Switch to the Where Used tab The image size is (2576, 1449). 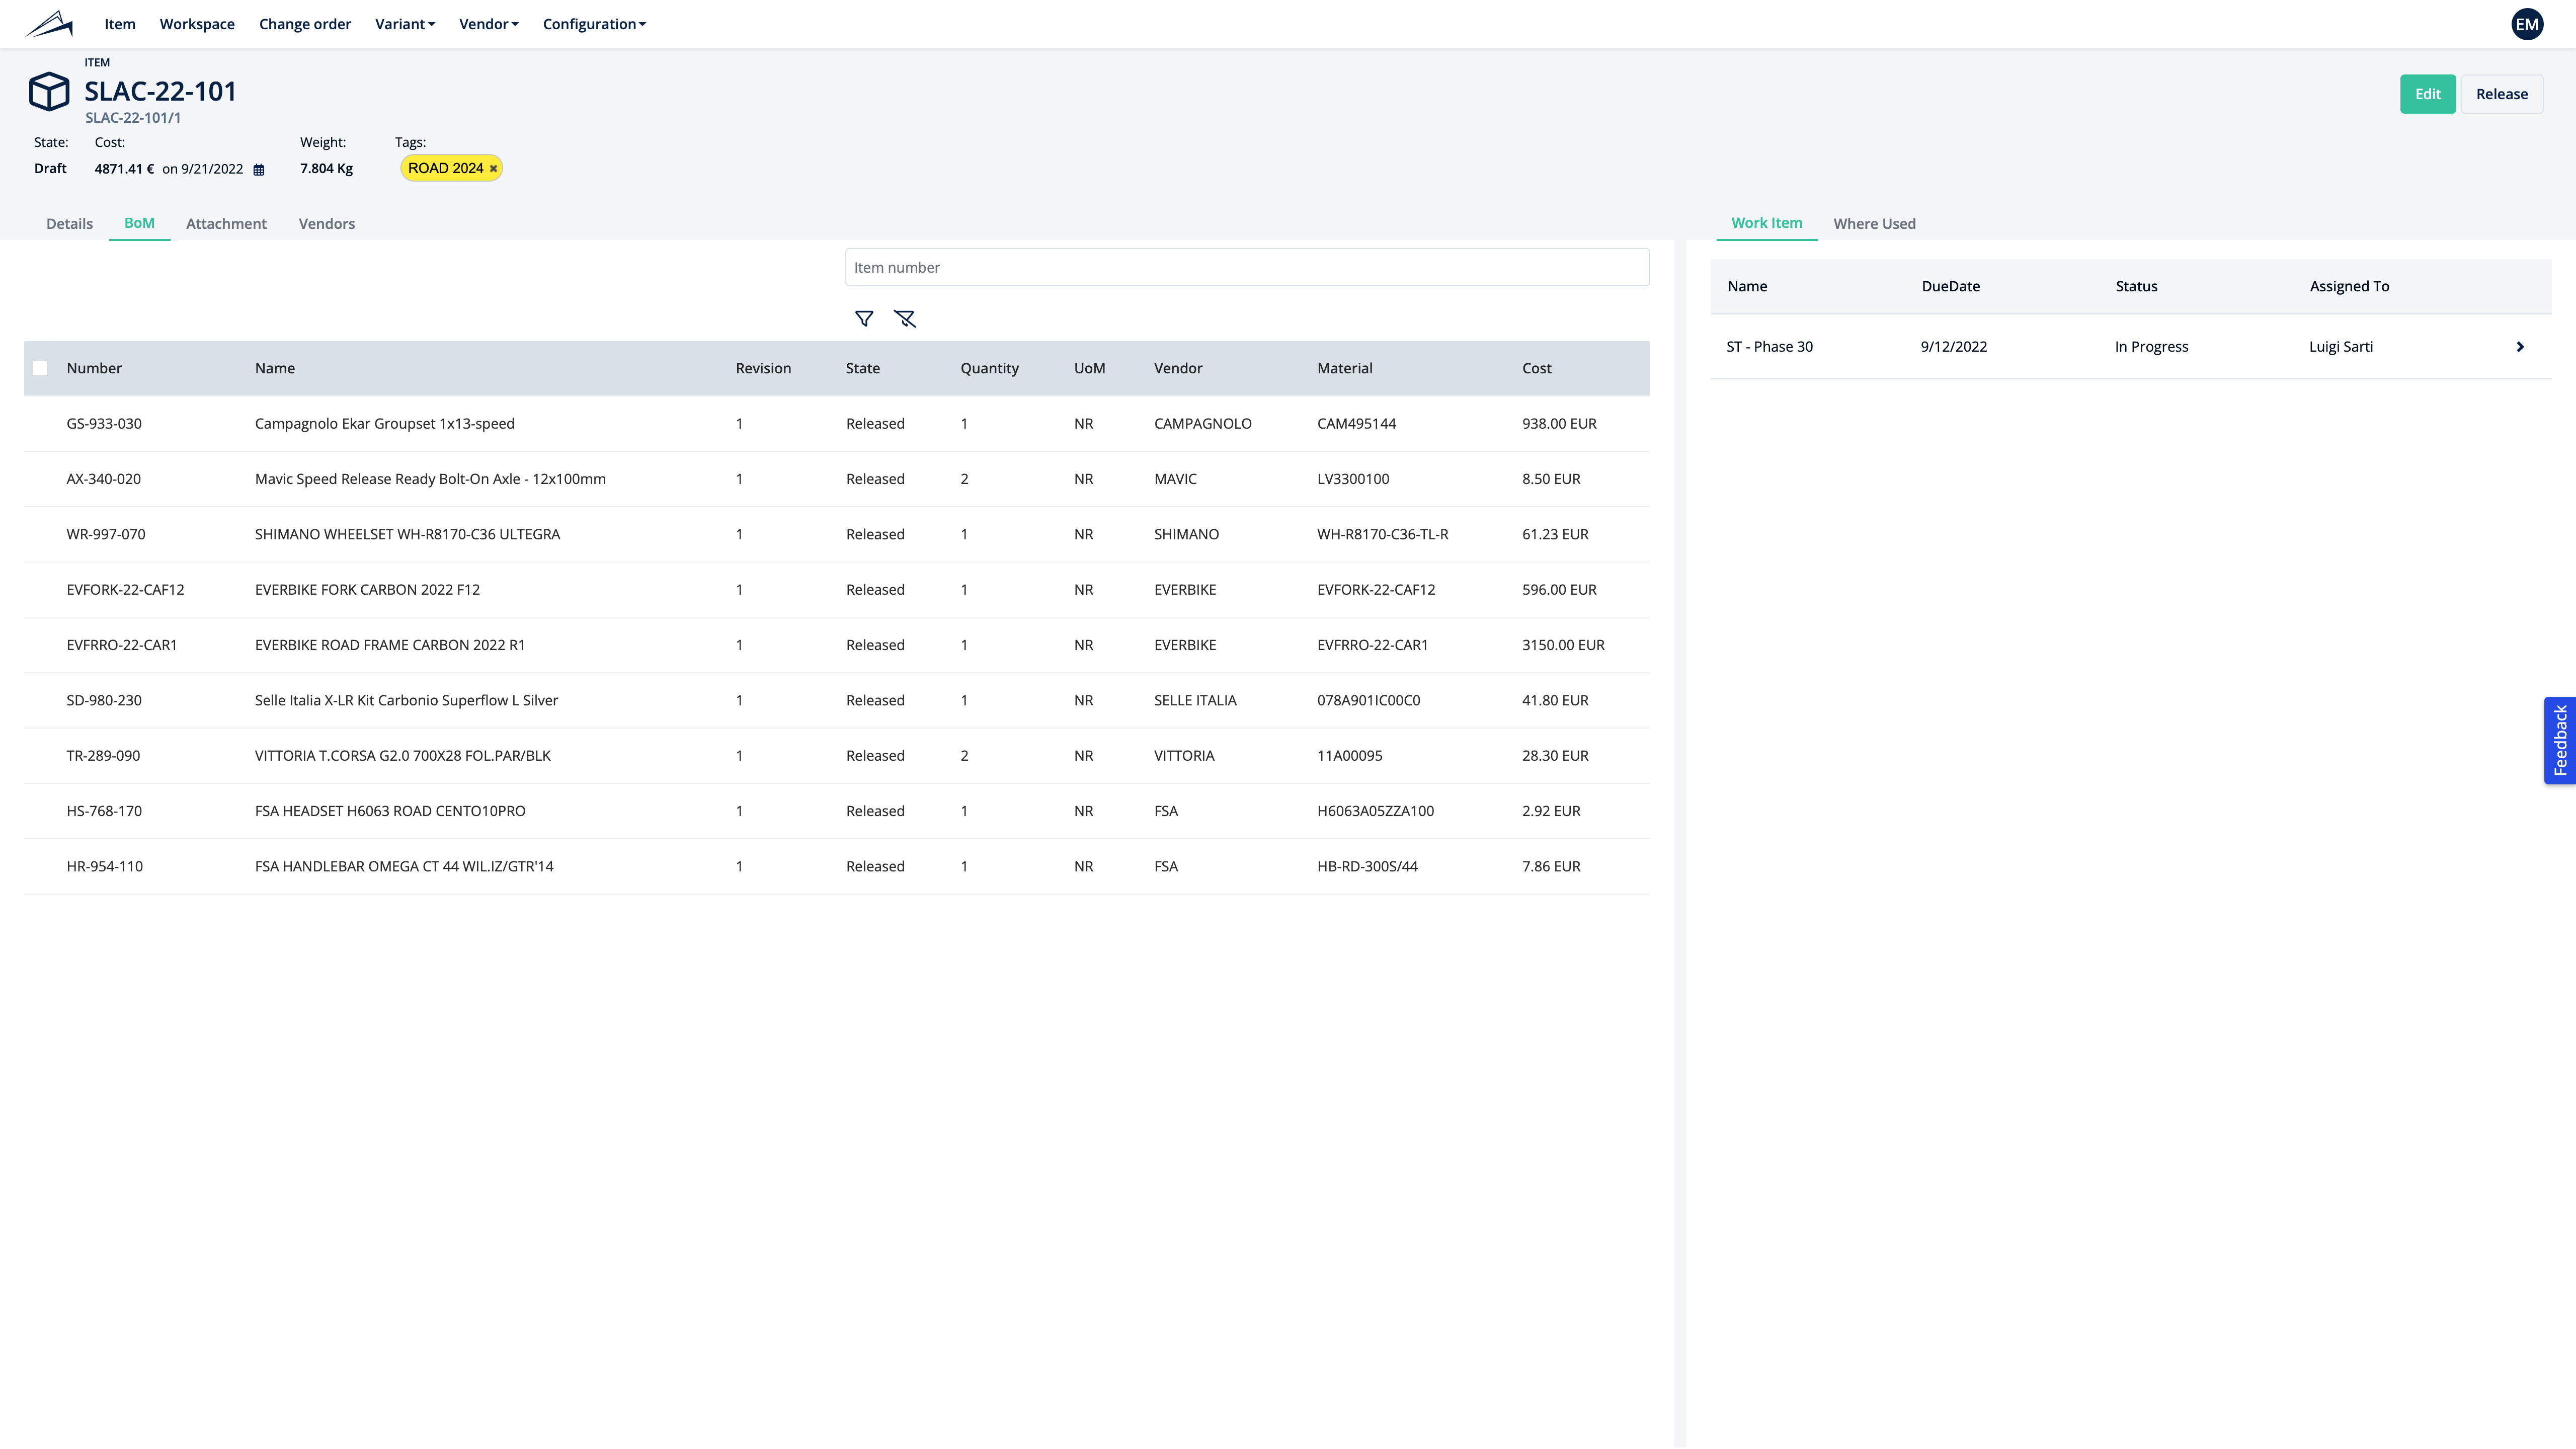point(1874,224)
